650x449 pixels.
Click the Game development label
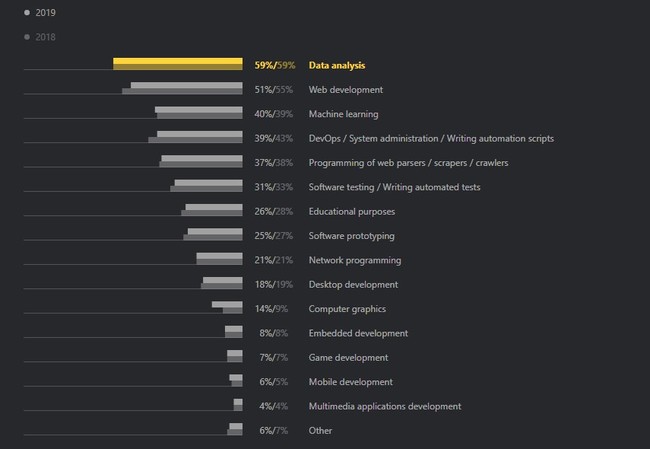click(x=348, y=357)
